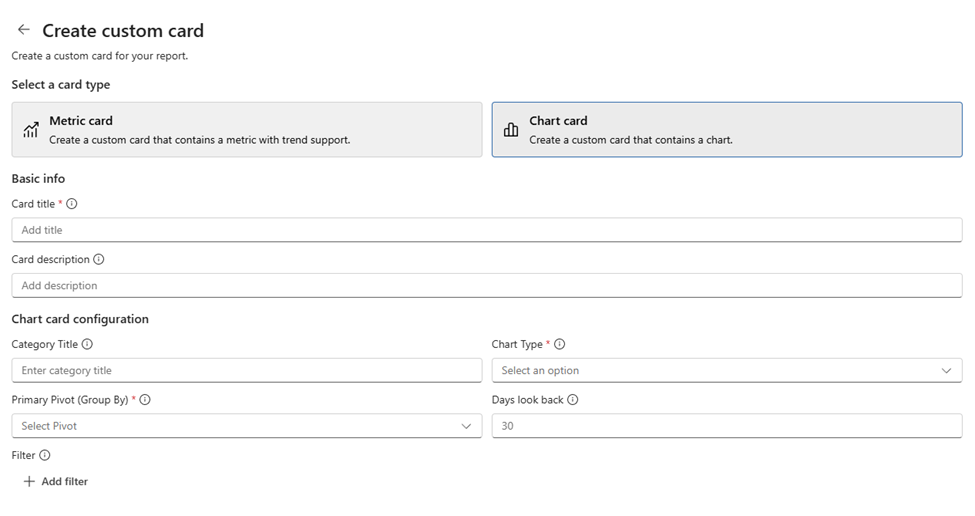The height and width of the screenshot is (516, 975).
Task: Click the Add description text field
Action: point(486,286)
